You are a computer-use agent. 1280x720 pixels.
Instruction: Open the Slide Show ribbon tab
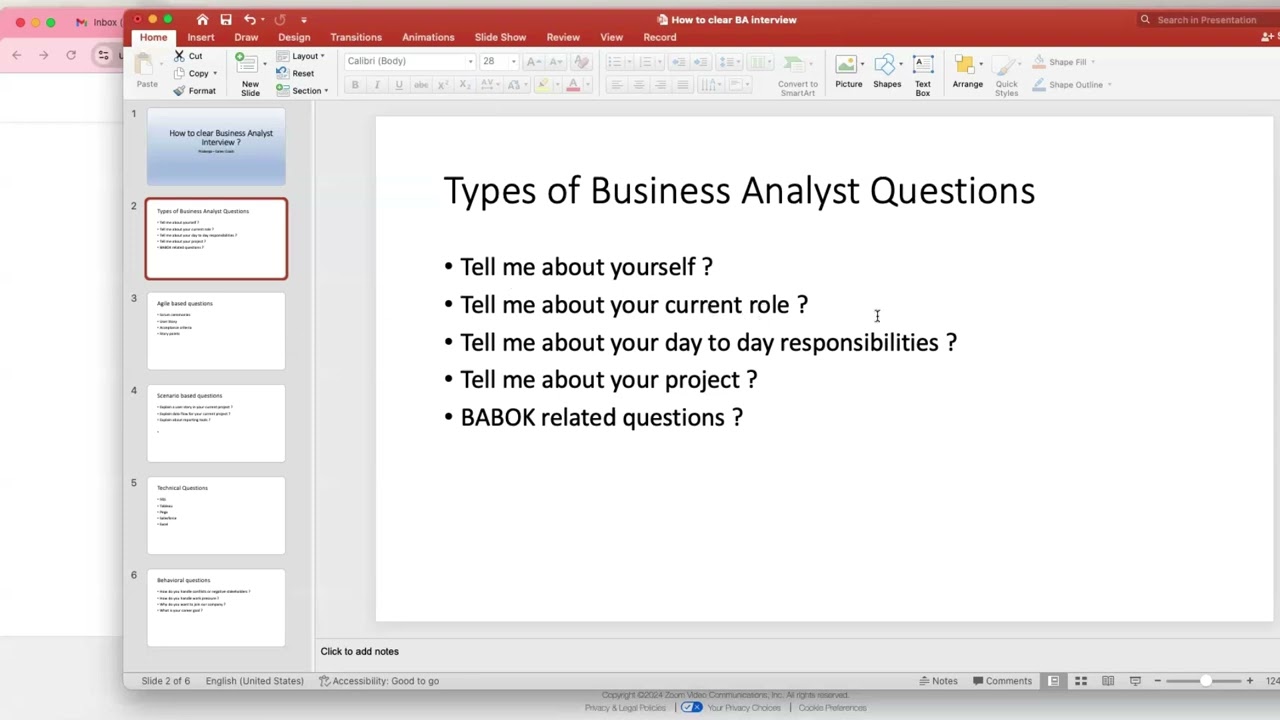(x=500, y=37)
